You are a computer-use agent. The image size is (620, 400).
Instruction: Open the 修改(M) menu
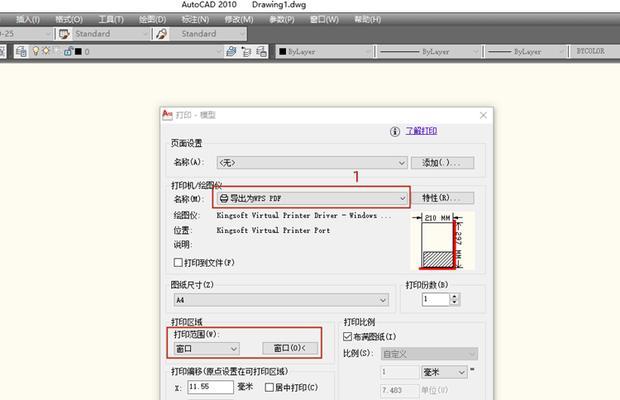[239, 19]
